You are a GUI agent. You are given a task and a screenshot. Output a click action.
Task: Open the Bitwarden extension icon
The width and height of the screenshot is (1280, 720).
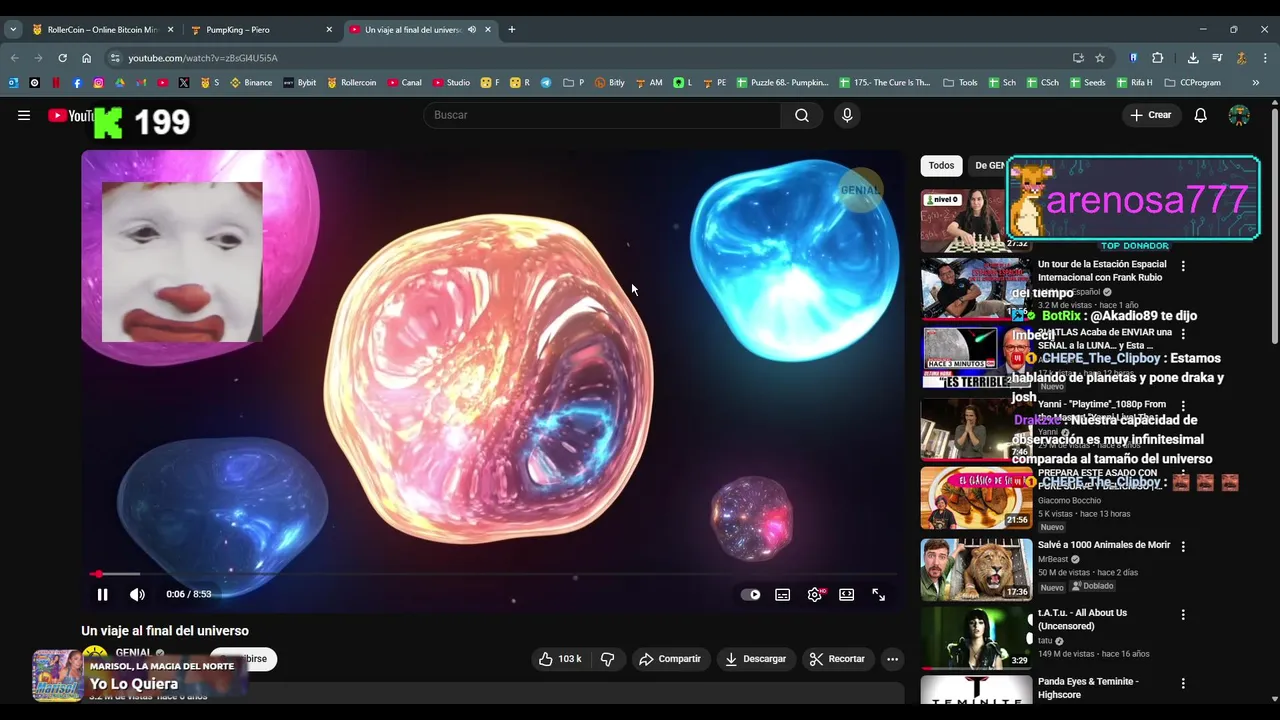coord(1133,58)
